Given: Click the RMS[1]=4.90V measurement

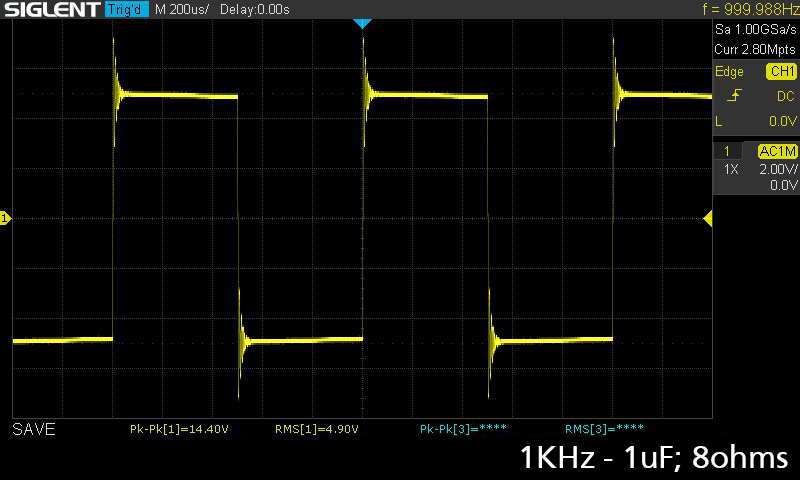Looking at the screenshot, I should click(317, 429).
